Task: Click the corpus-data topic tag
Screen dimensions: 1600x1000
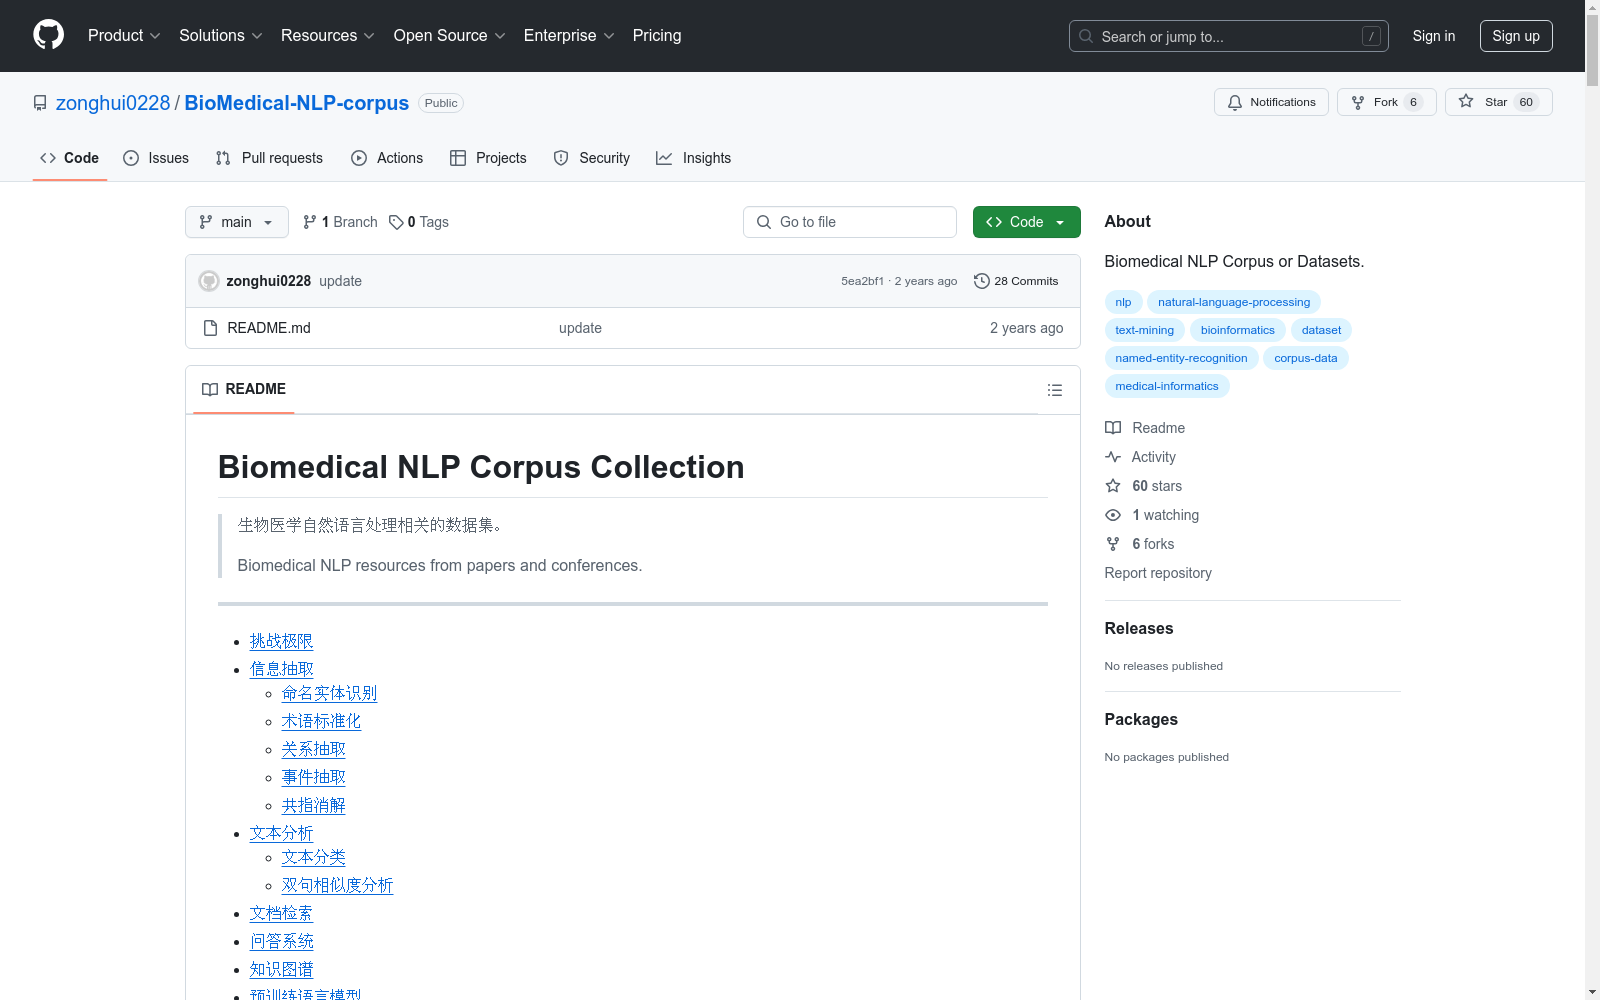Action: point(1305,358)
